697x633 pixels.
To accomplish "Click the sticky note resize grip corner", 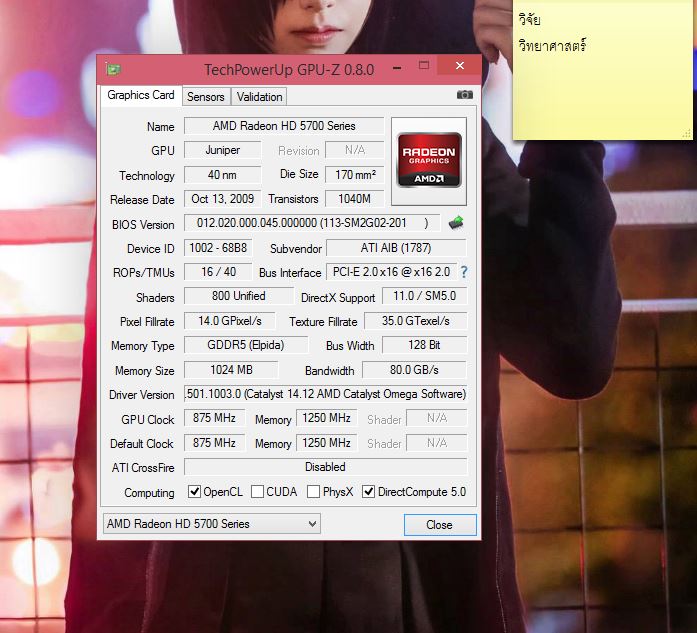I will (x=687, y=133).
